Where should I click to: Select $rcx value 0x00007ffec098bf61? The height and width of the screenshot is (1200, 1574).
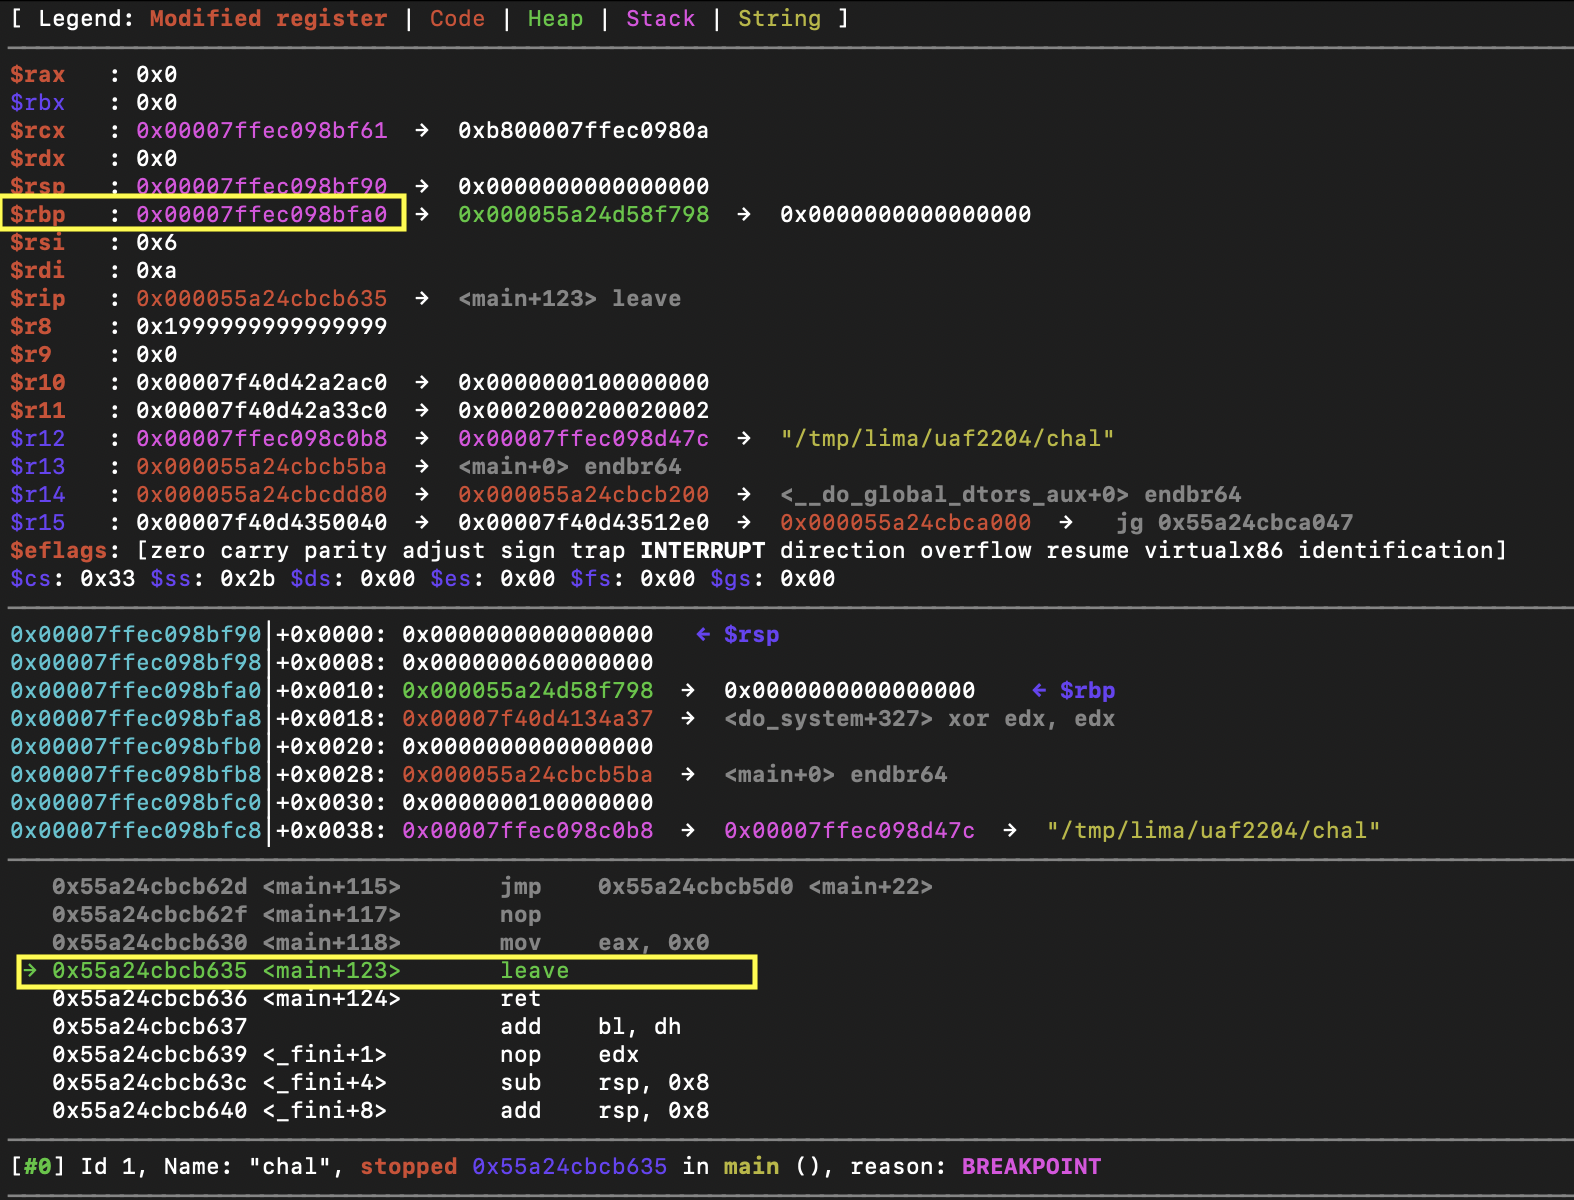[262, 131]
